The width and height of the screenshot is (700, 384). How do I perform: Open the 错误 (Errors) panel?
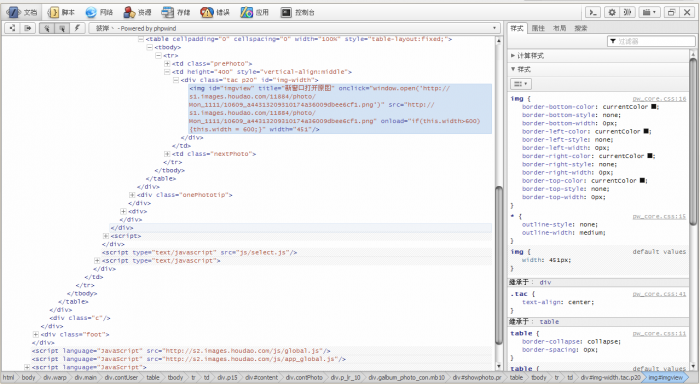click(x=215, y=13)
